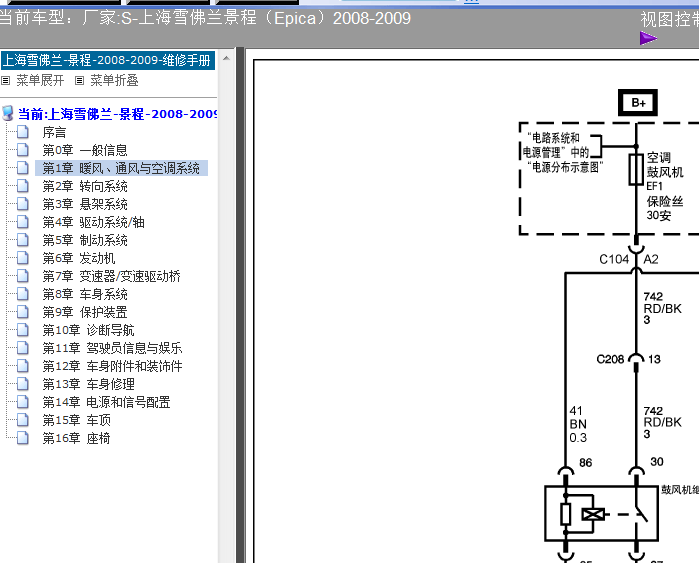Viewport: 699px width, 563px height.
Task: Click the computer icon of root node
Action: pyautogui.click(x=8, y=113)
